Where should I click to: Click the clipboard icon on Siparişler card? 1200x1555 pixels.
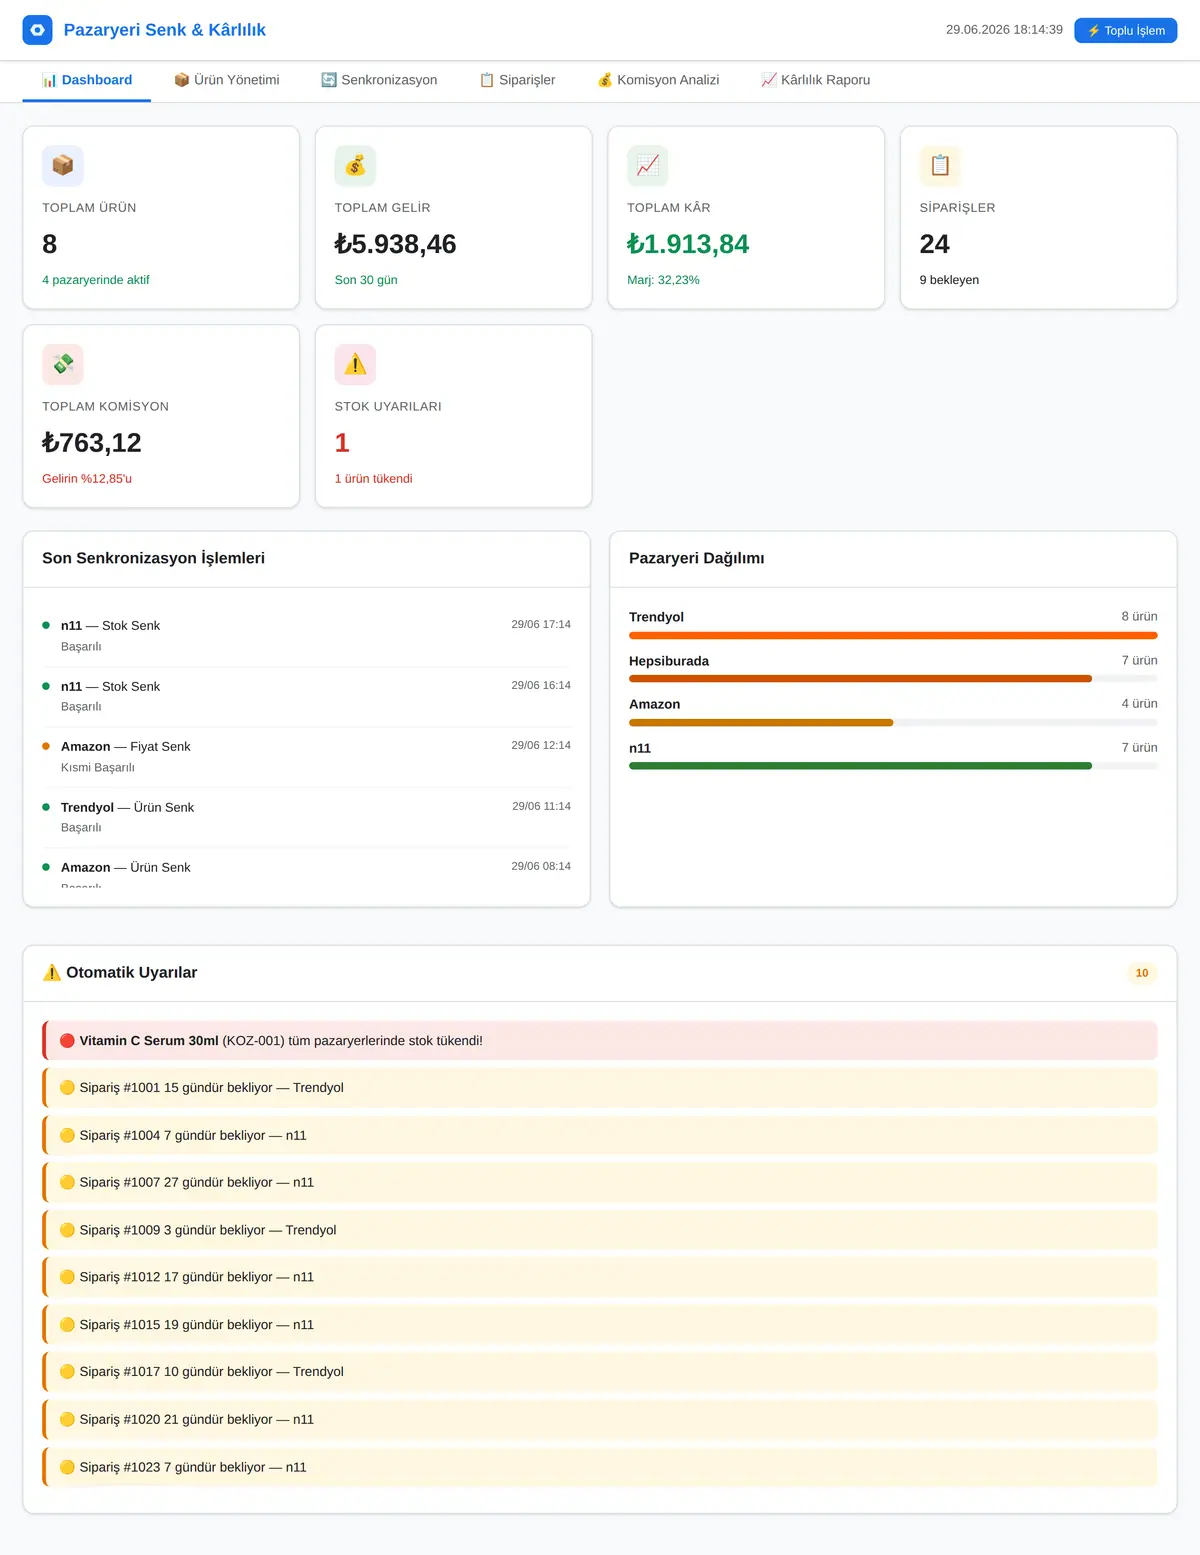click(940, 166)
